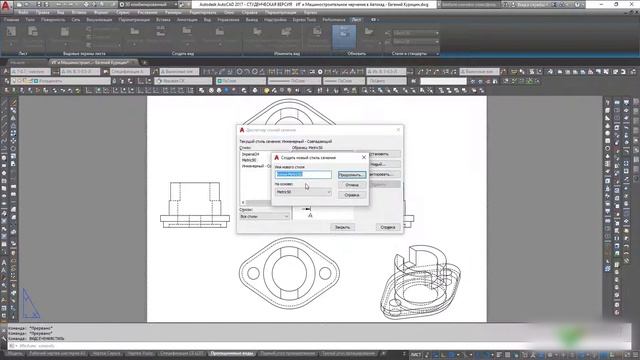
Task: Open the ПоСлою color control dropdown
Action: point(241,81)
